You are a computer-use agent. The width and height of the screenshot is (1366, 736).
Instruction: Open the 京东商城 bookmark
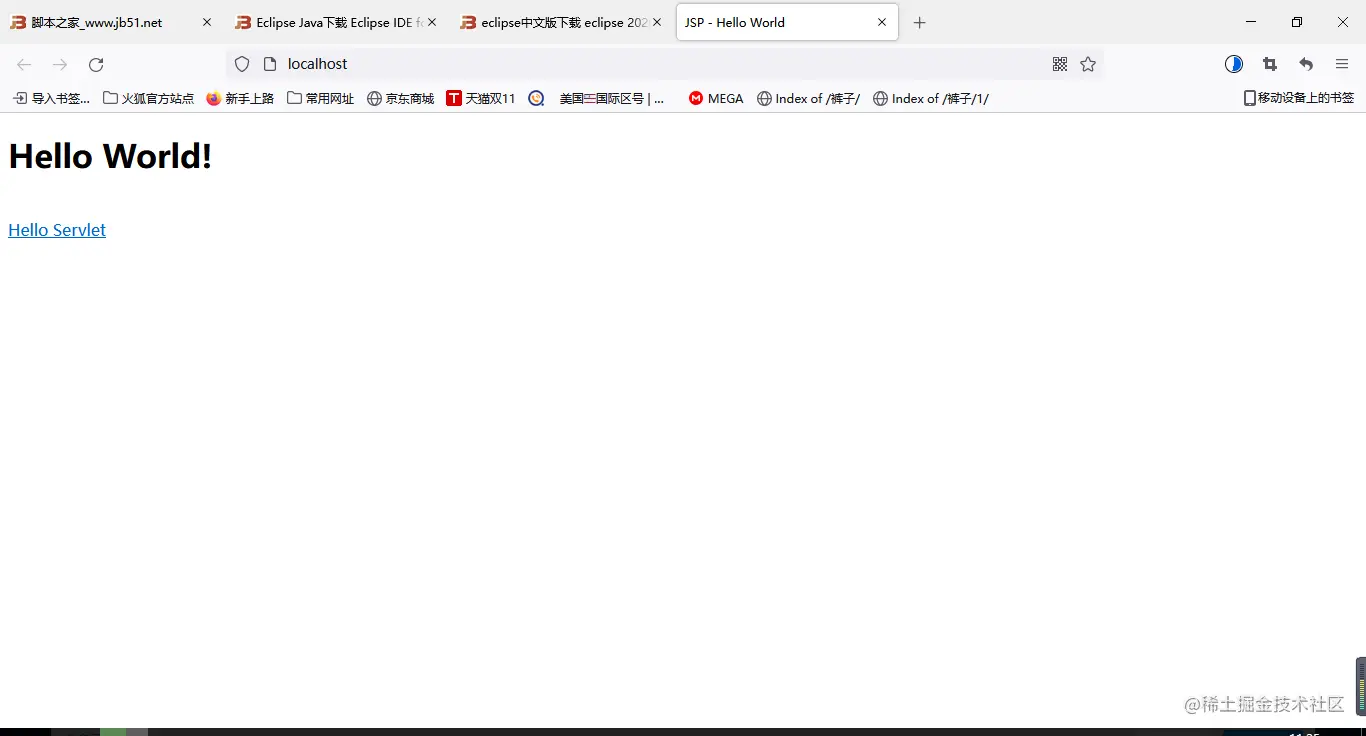(x=401, y=98)
